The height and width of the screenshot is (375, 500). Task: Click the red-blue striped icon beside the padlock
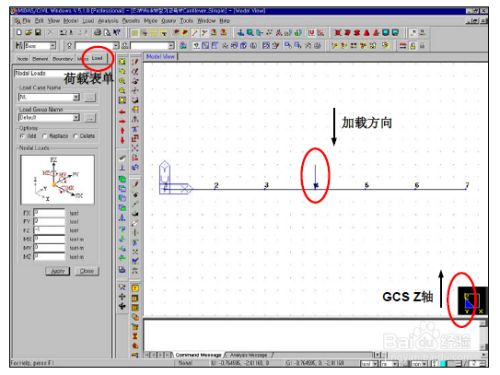tap(403, 46)
